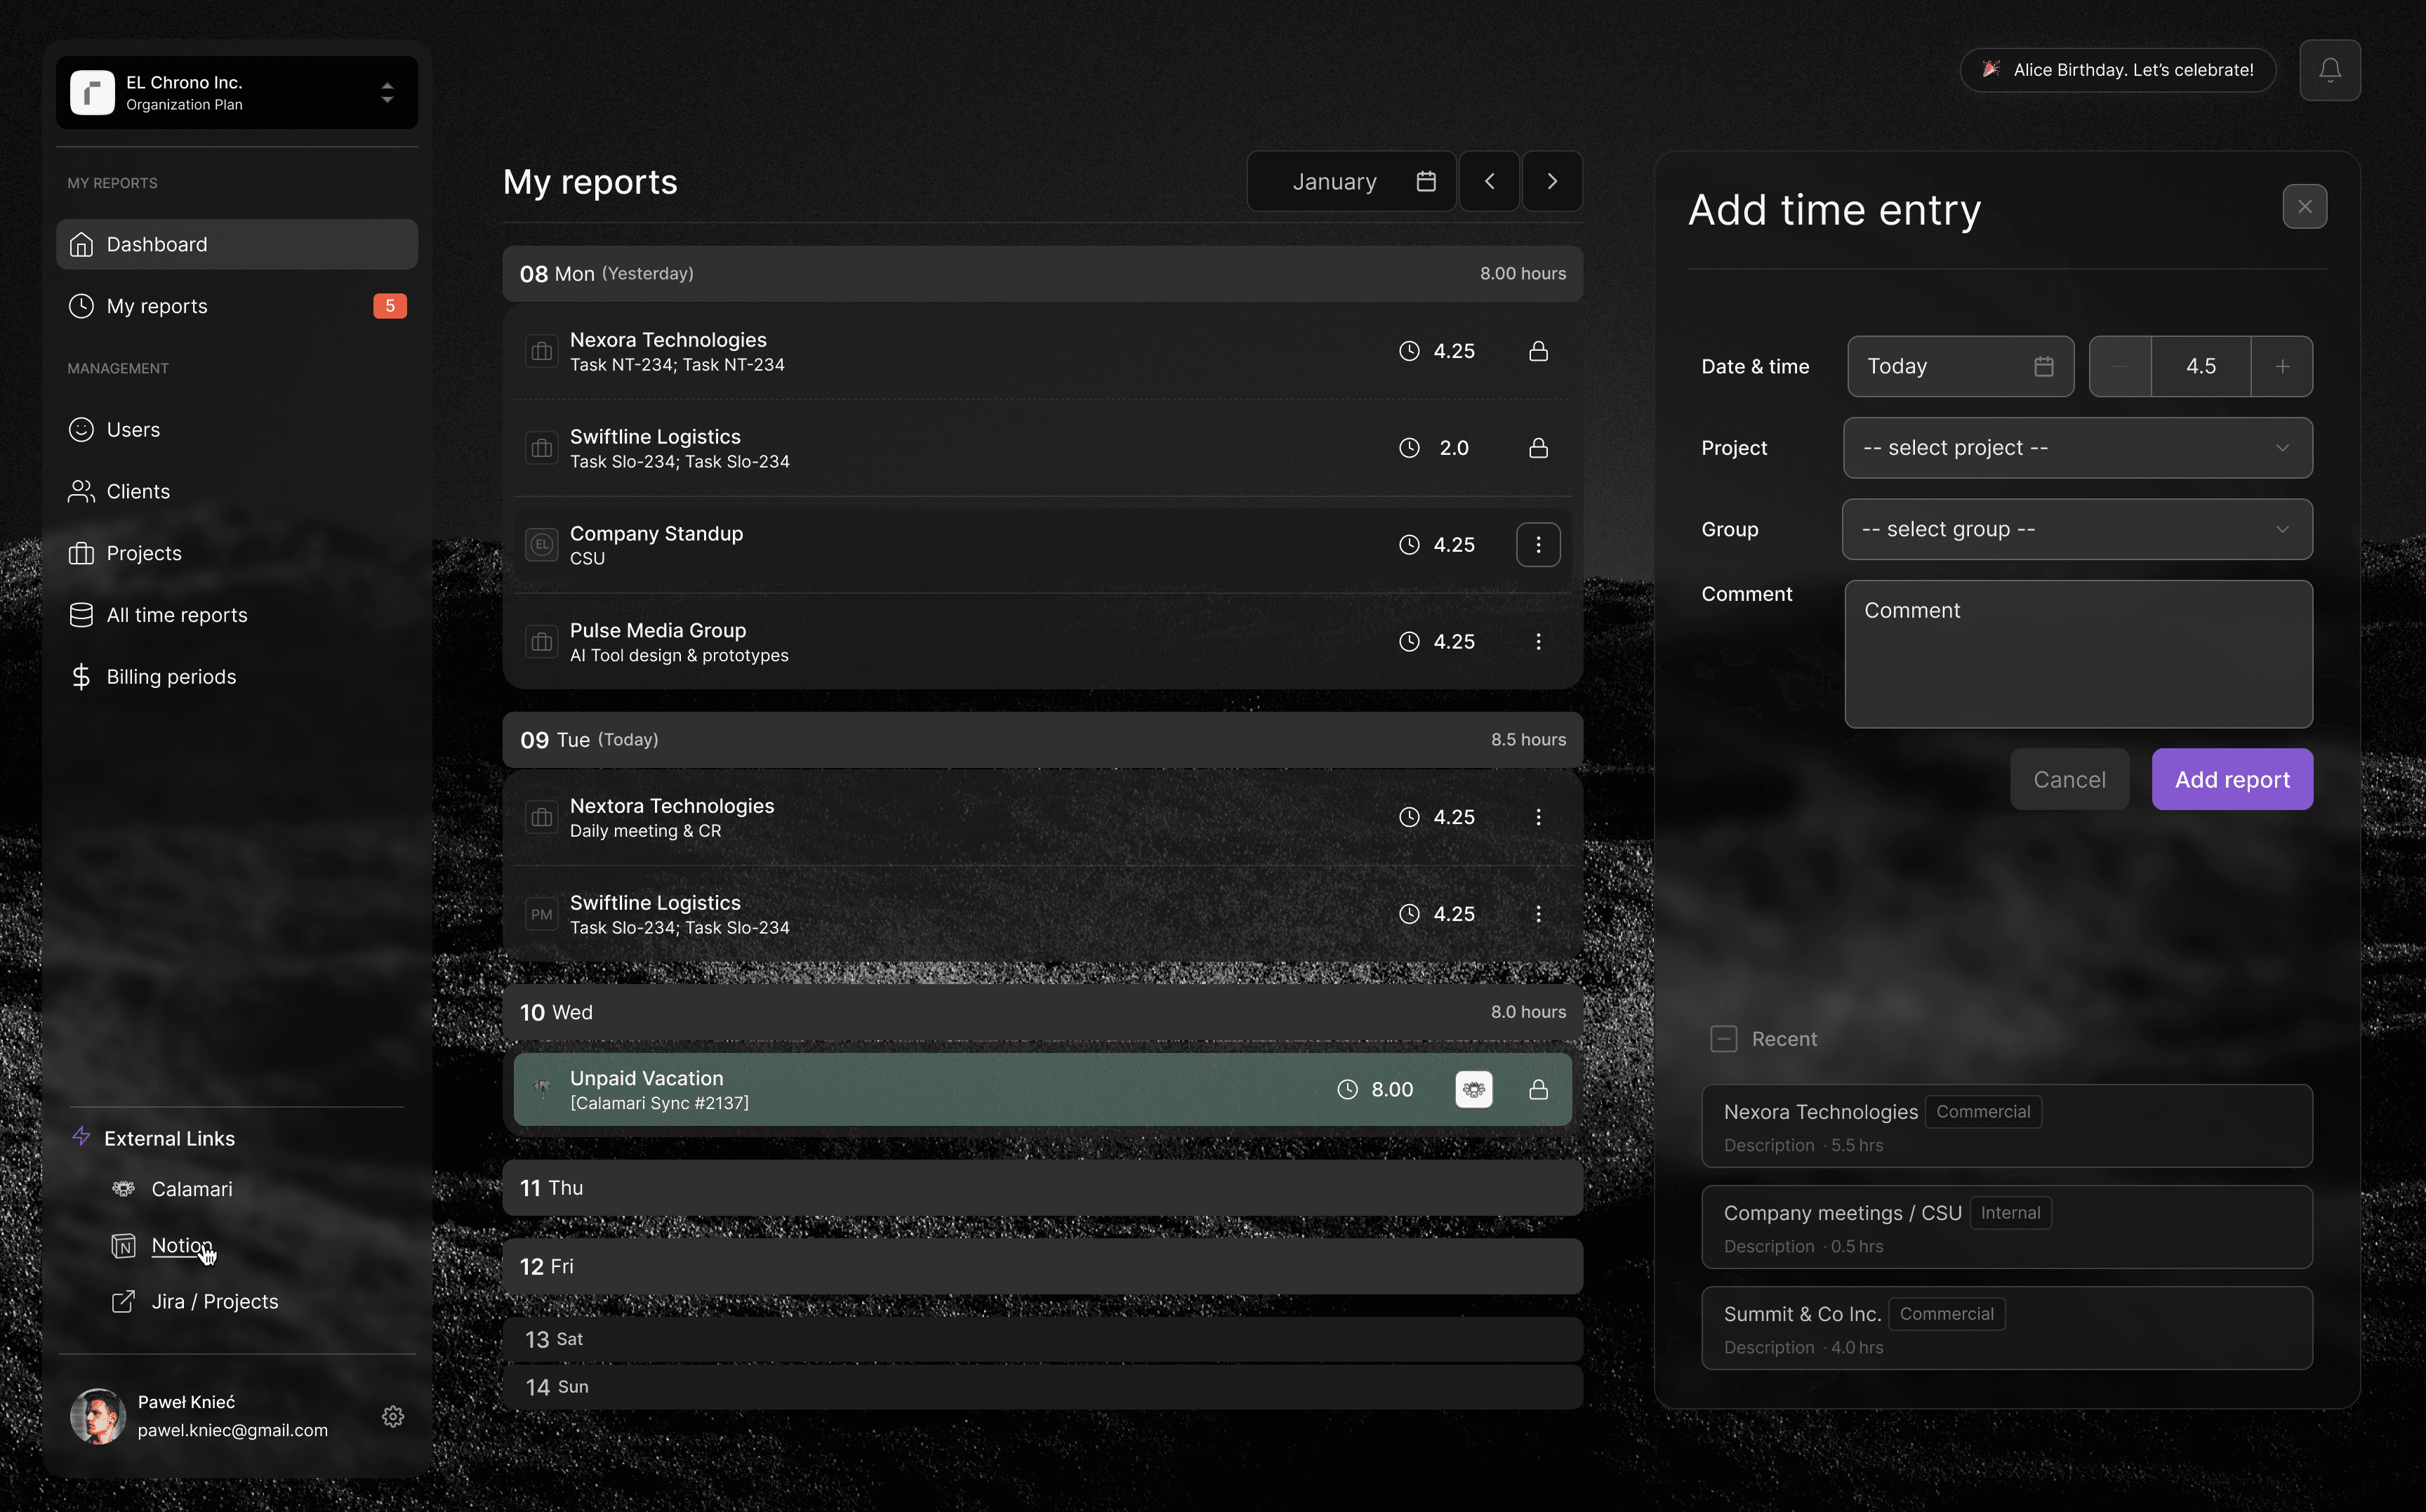The image size is (2426, 1512).
Task: Click the lock icon on Nexora Technologies entry
Action: [1538, 351]
